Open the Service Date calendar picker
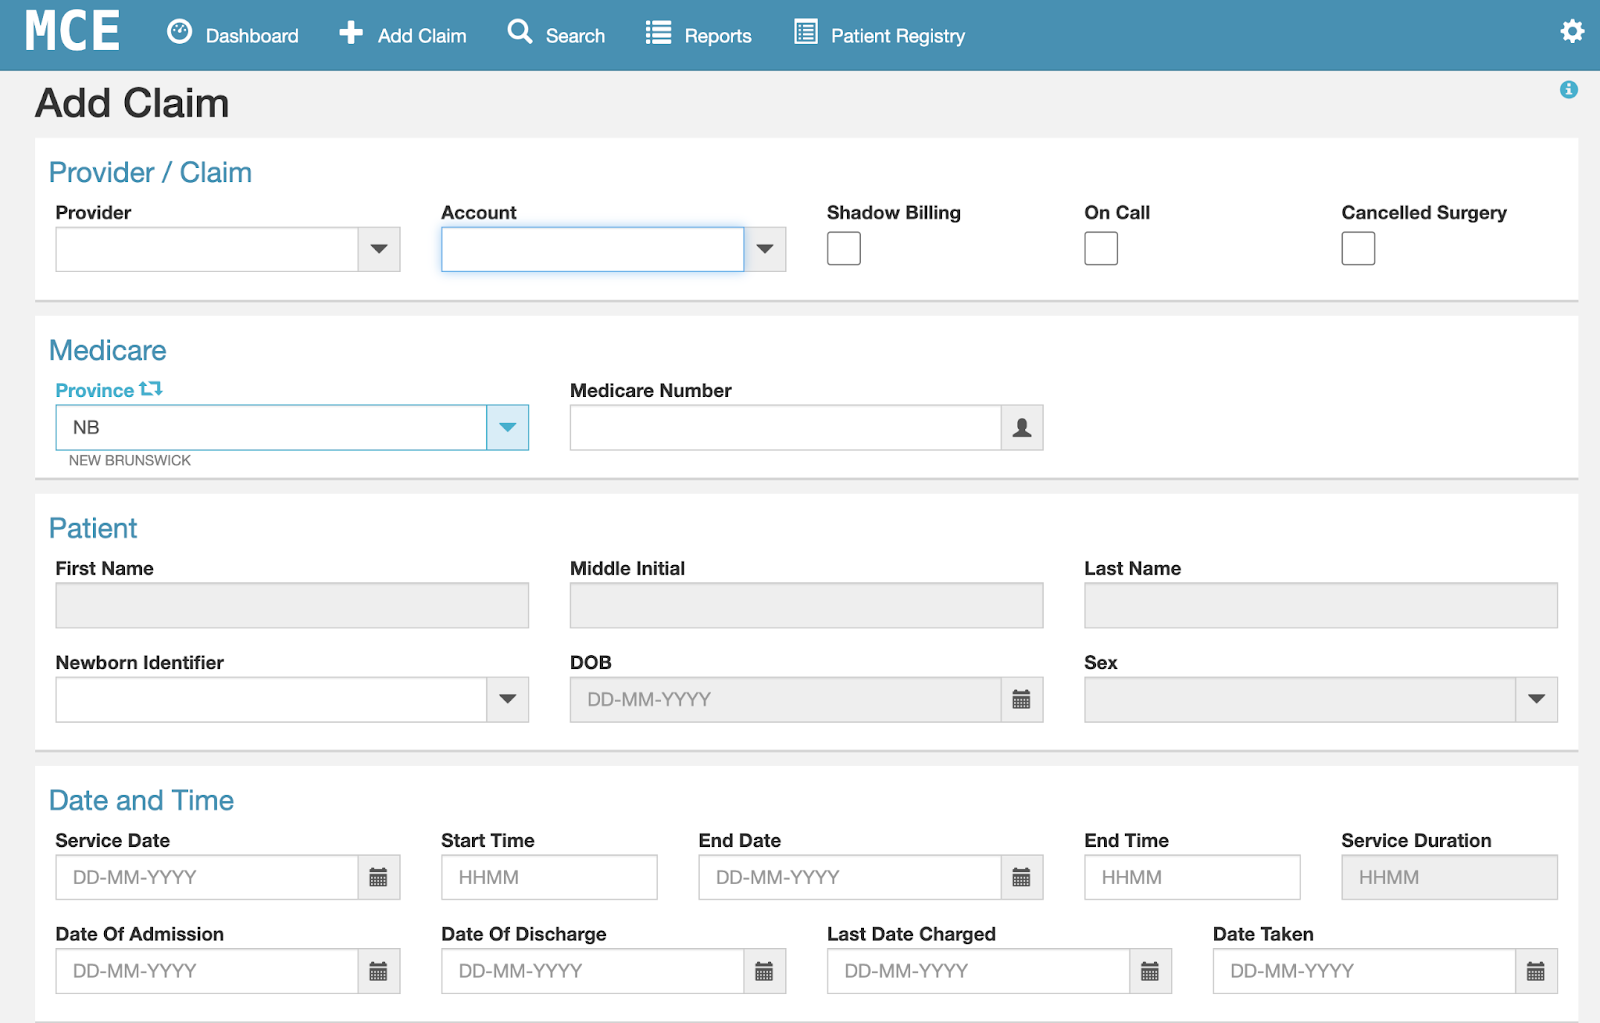Screen dimensions: 1600x1023 [378, 878]
